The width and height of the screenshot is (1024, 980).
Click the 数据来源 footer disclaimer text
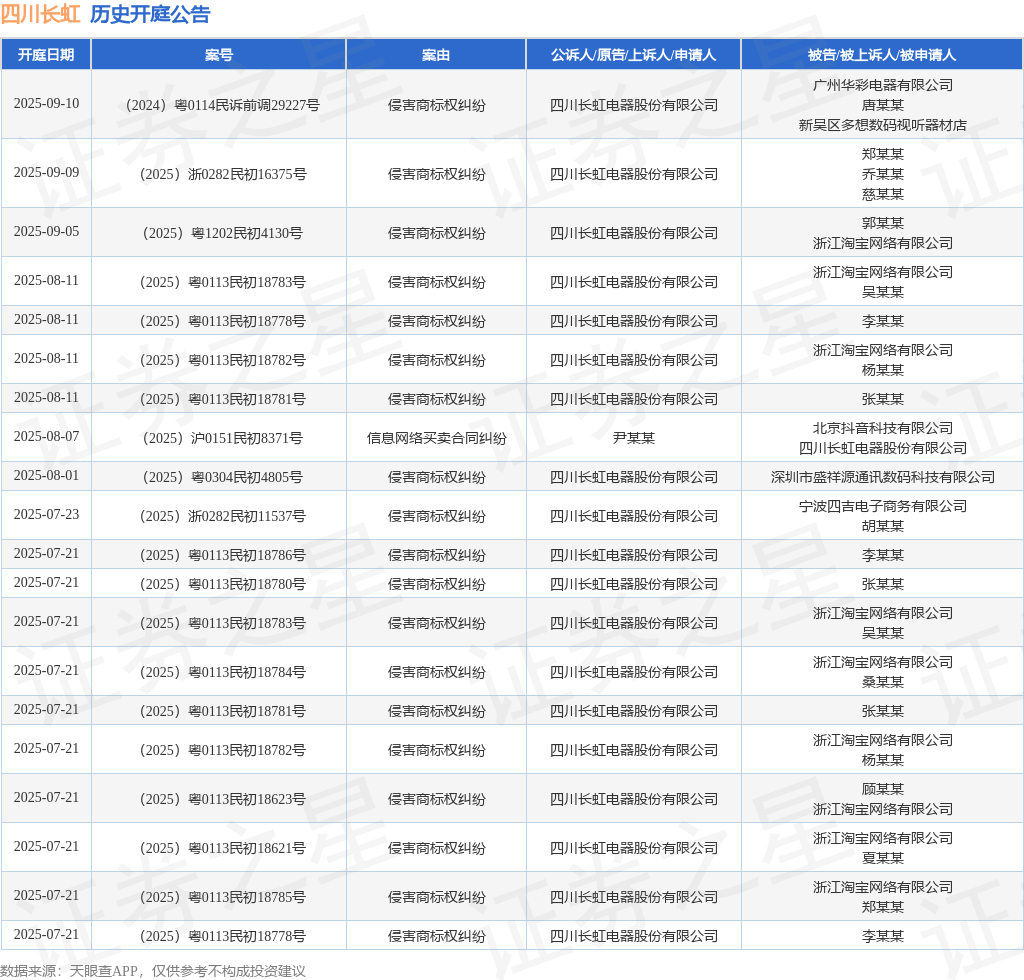153,971
